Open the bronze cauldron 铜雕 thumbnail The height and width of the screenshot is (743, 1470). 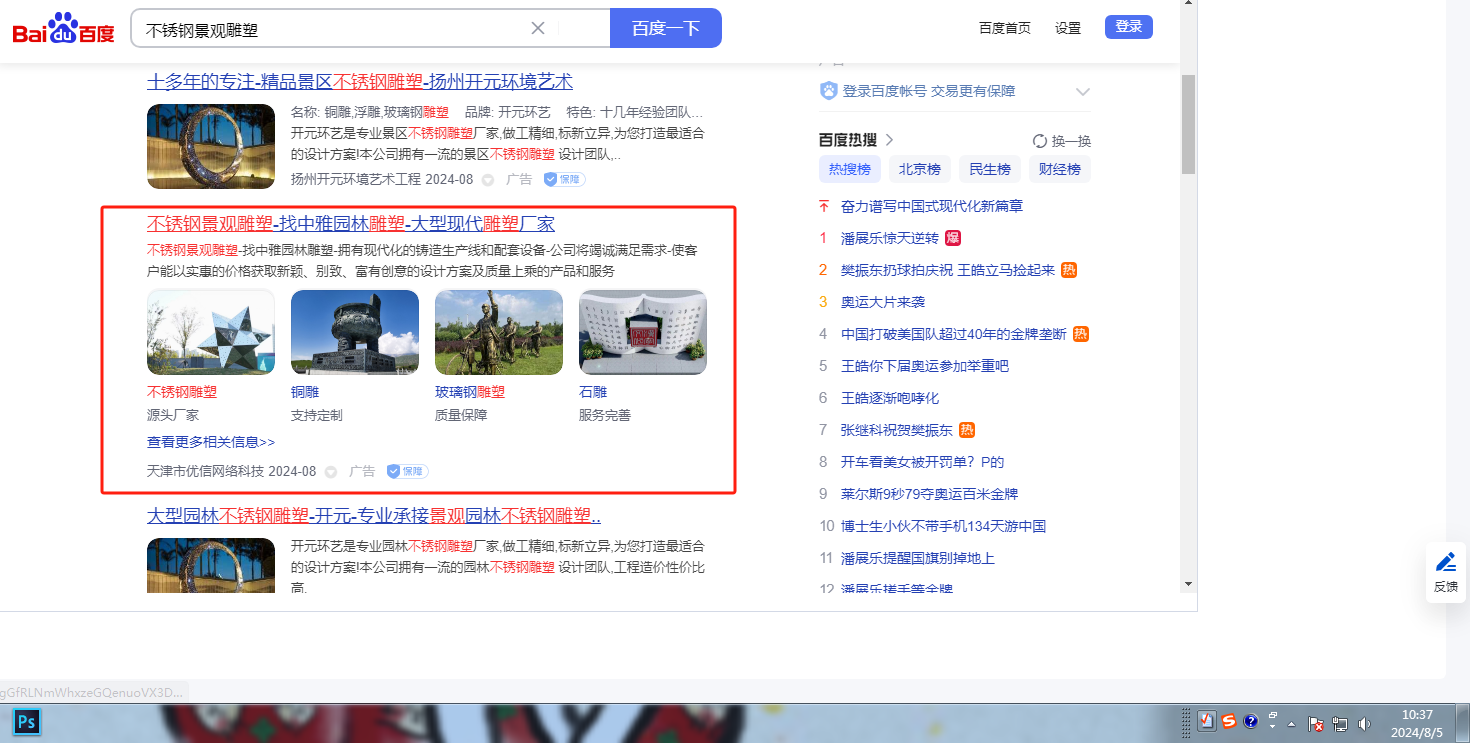[355, 333]
